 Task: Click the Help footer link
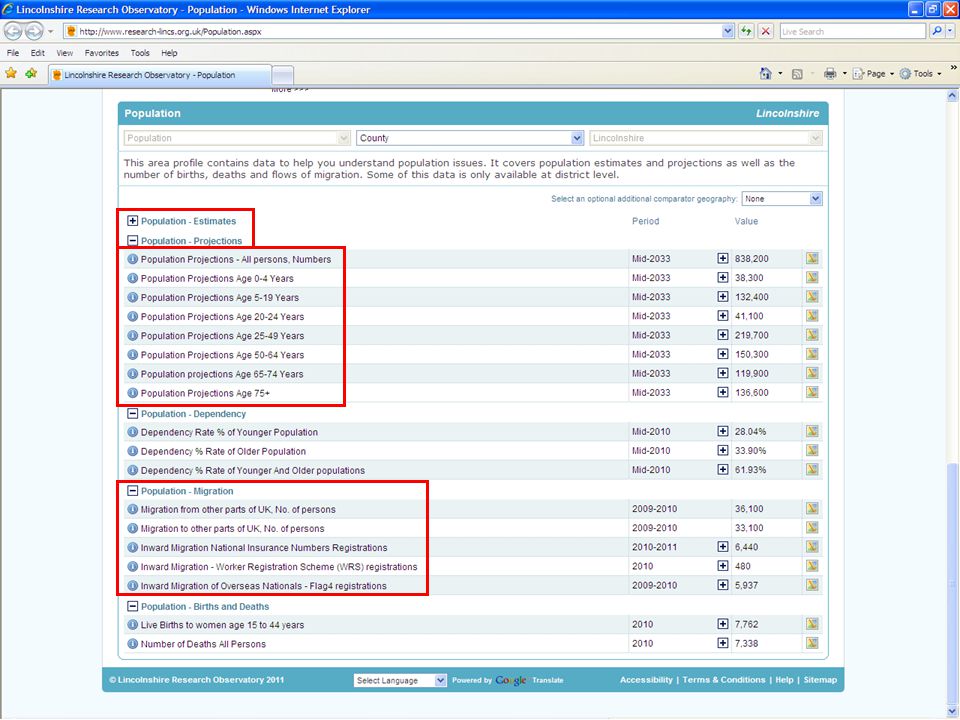point(784,680)
